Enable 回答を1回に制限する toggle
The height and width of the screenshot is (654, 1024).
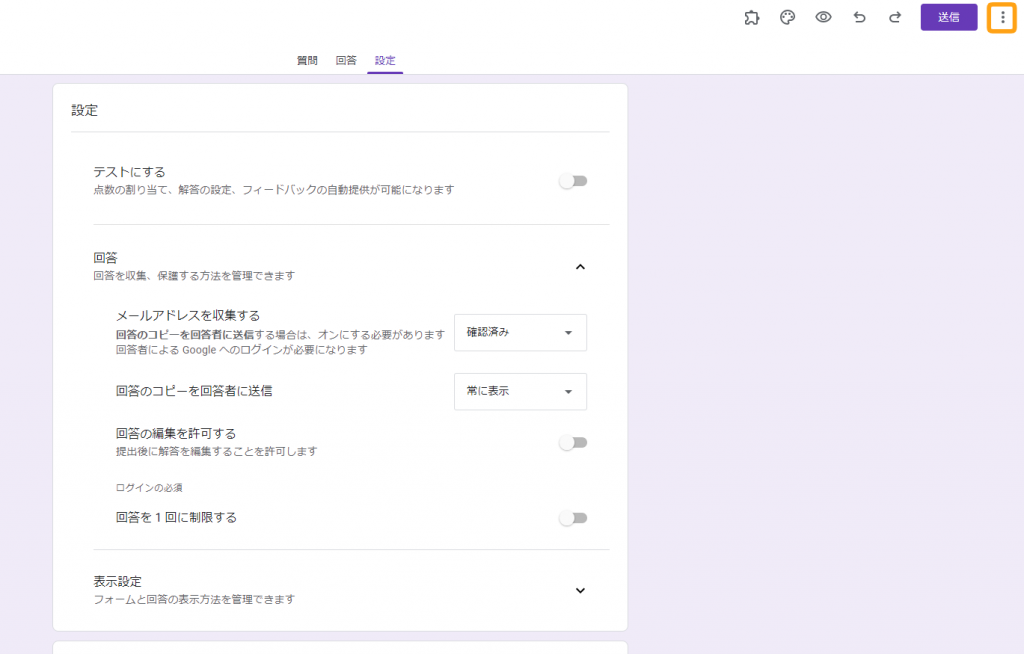coord(573,518)
